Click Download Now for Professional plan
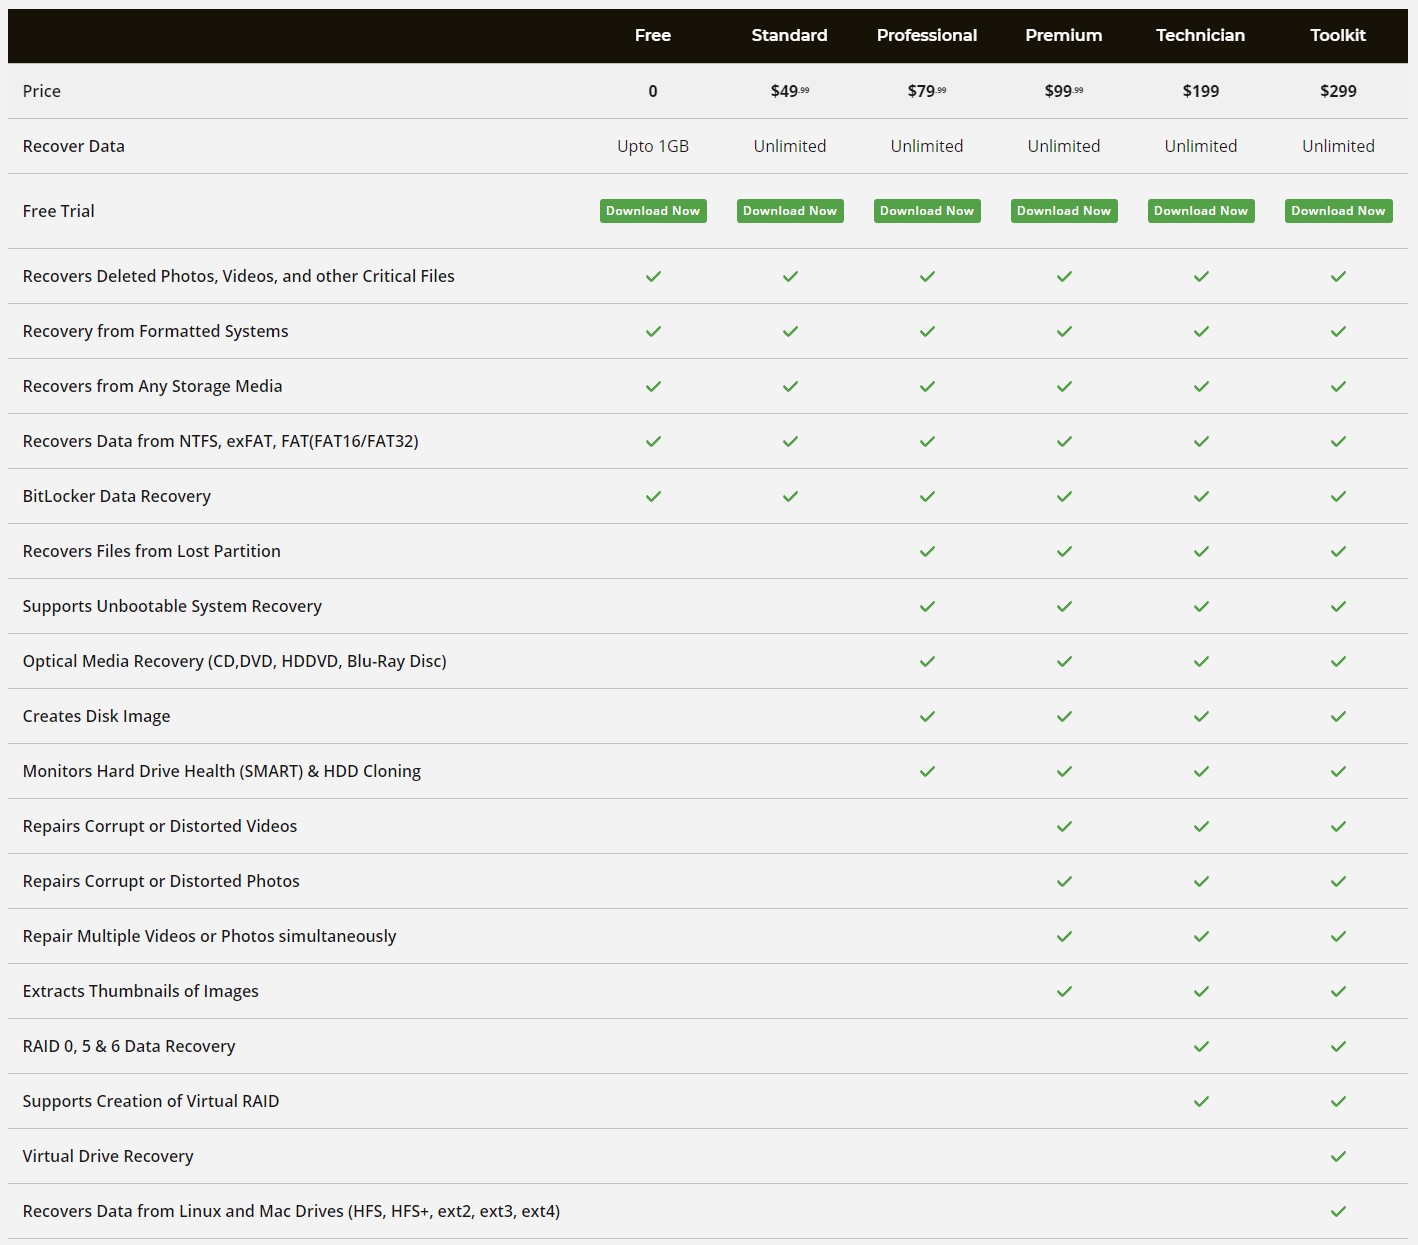Image resolution: width=1418 pixels, height=1245 pixels. [x=927, y=211]
